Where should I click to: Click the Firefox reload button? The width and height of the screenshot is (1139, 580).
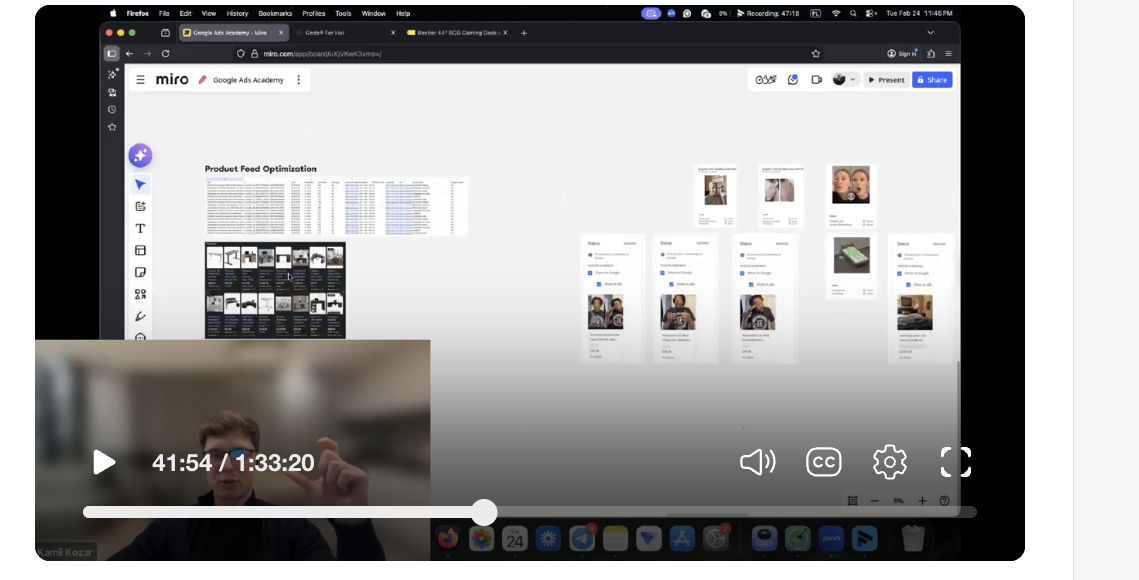(166, 54)
